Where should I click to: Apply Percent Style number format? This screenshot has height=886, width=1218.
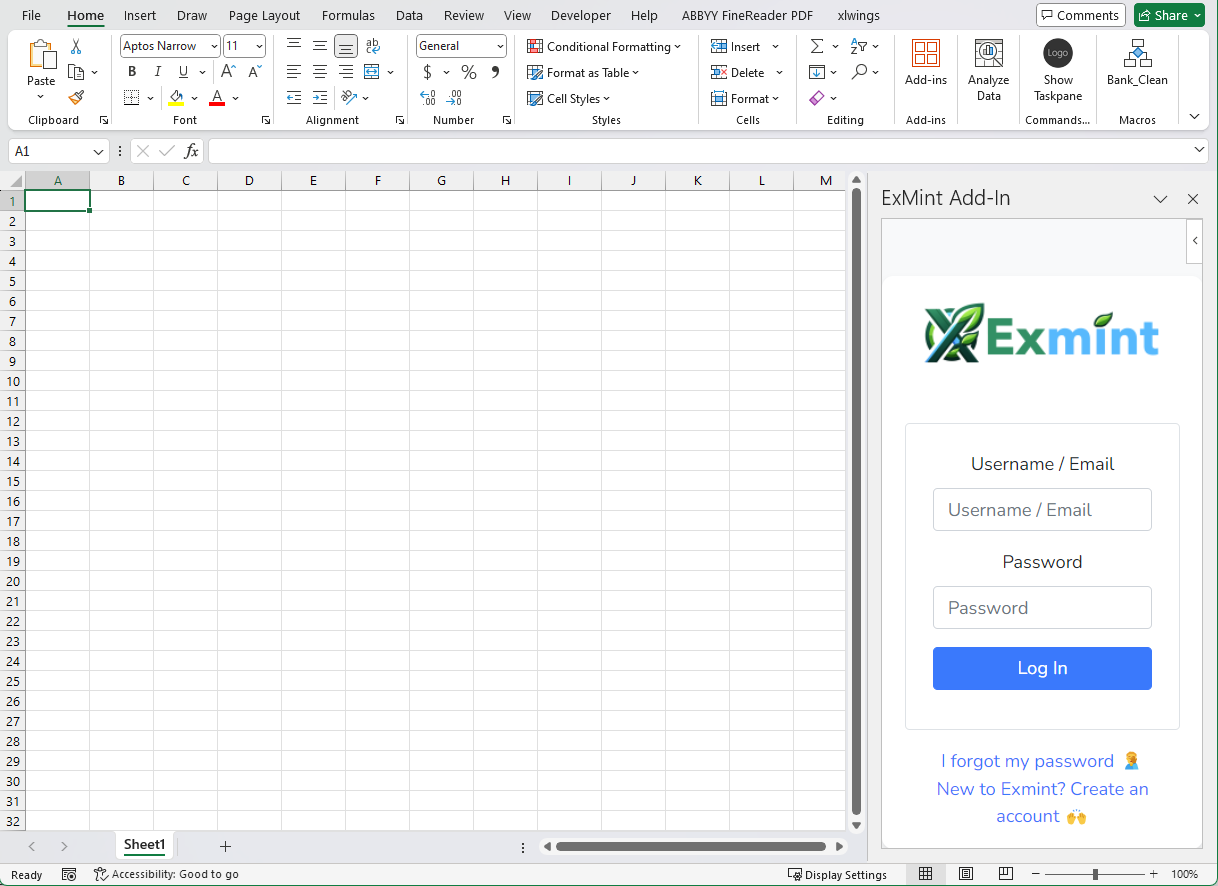[468, 72]
